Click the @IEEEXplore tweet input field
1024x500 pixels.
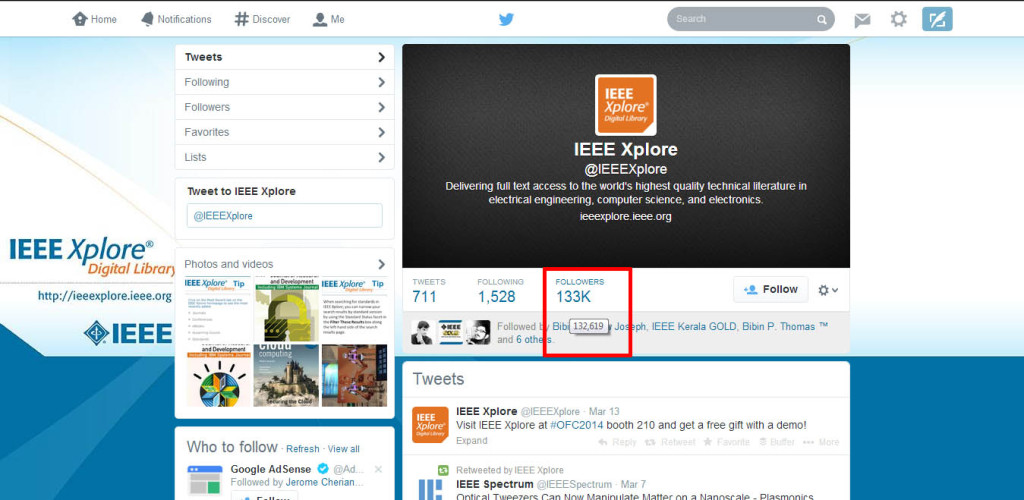pos(285,215)
